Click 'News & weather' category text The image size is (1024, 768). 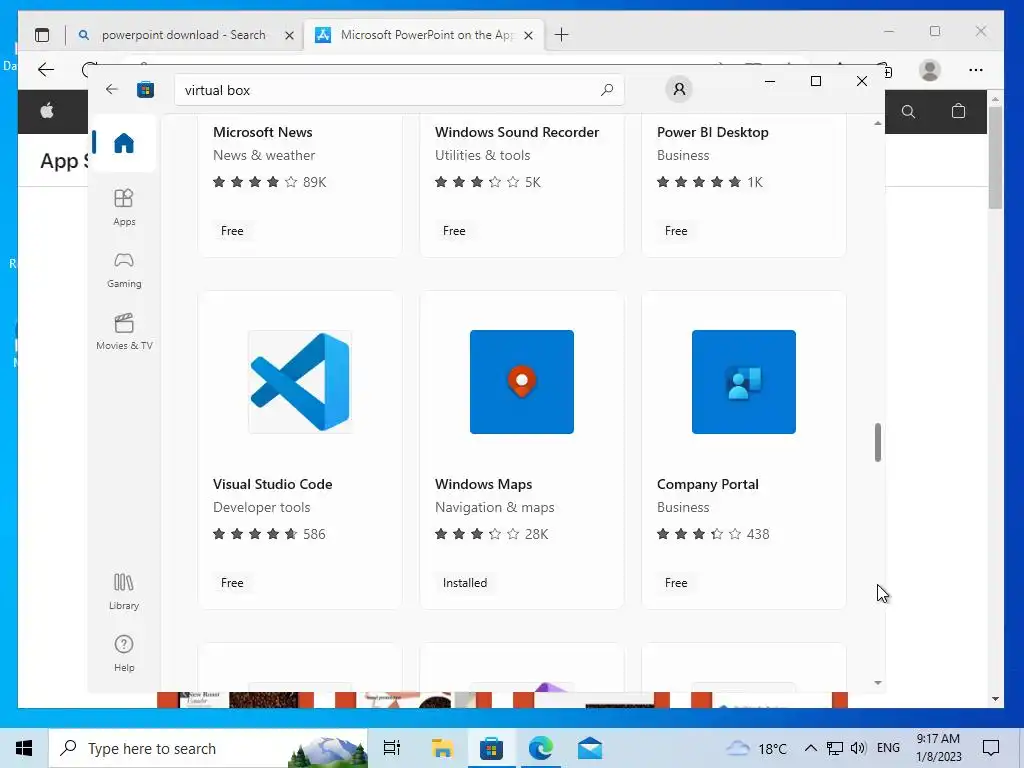tap(264, 155)
